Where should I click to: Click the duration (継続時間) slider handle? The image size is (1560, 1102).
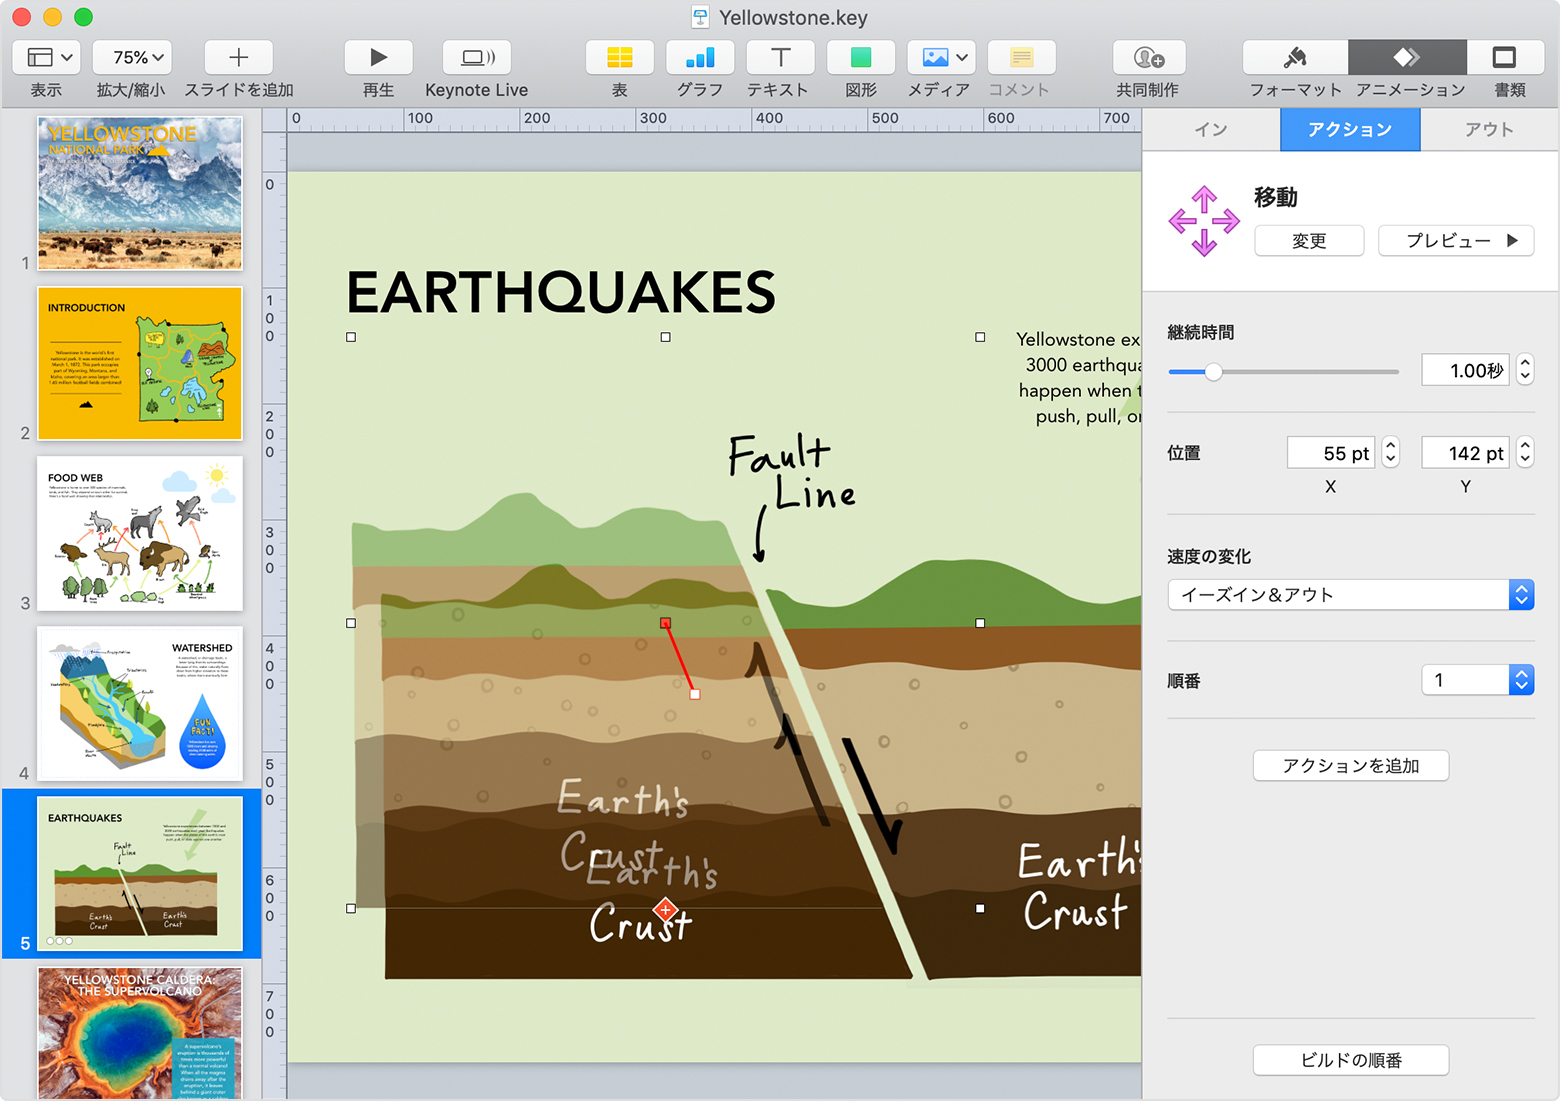(x=1213, y=372)
